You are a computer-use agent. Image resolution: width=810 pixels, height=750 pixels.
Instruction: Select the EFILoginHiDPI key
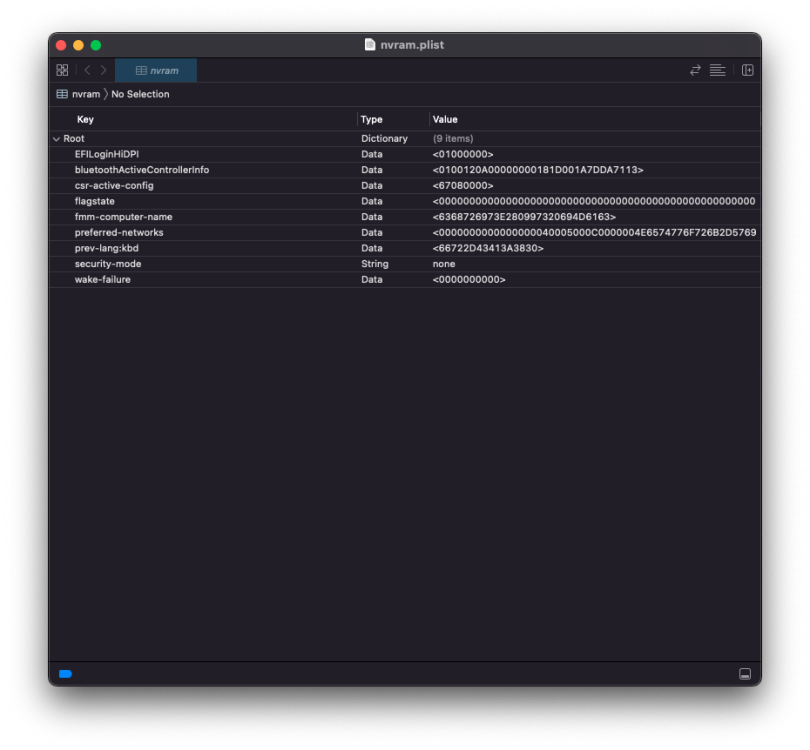[x=107, y=154]
